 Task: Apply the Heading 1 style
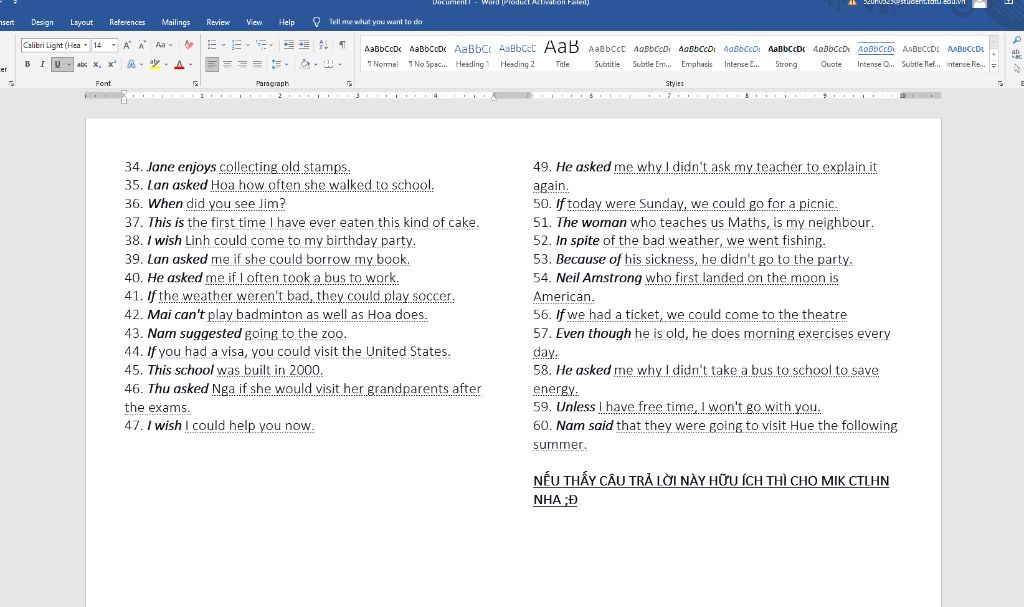[472, 55]
